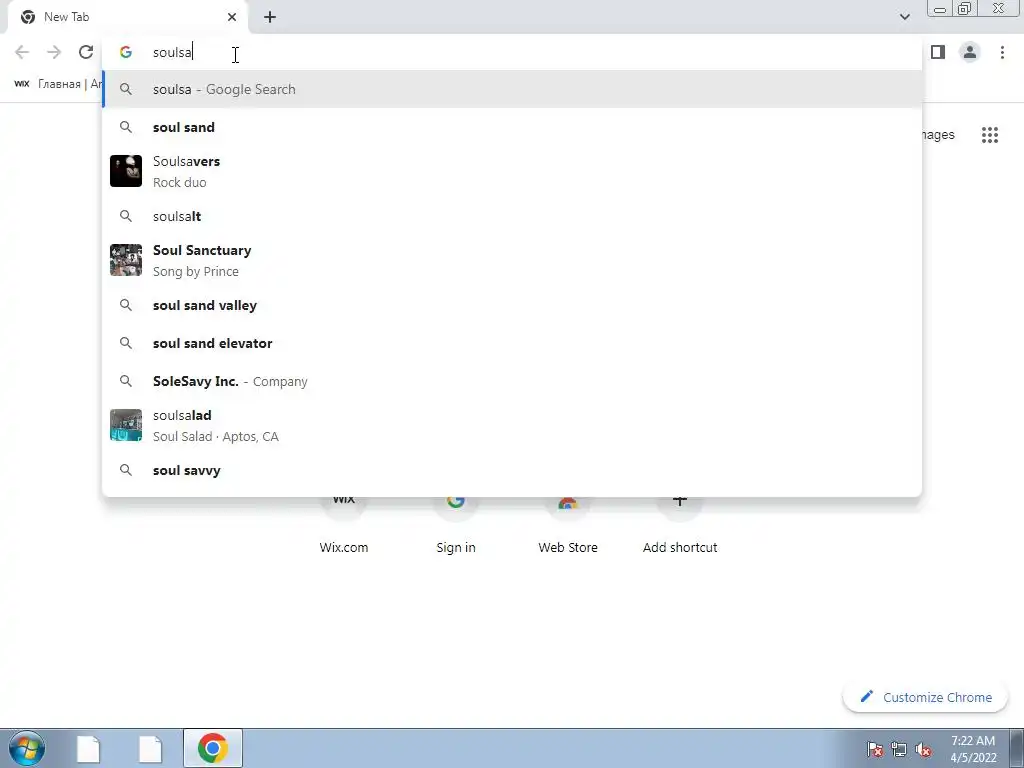This screenshot has height=768, width=1024.
Task: Open the first blank document taskbar icon
Action: [x=88, y=748]
